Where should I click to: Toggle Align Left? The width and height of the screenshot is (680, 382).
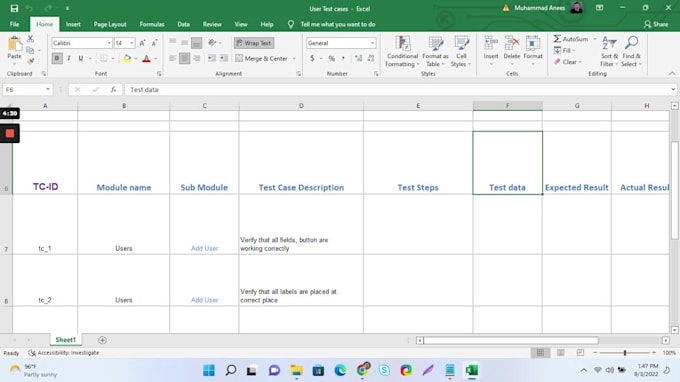click(173, 58)
